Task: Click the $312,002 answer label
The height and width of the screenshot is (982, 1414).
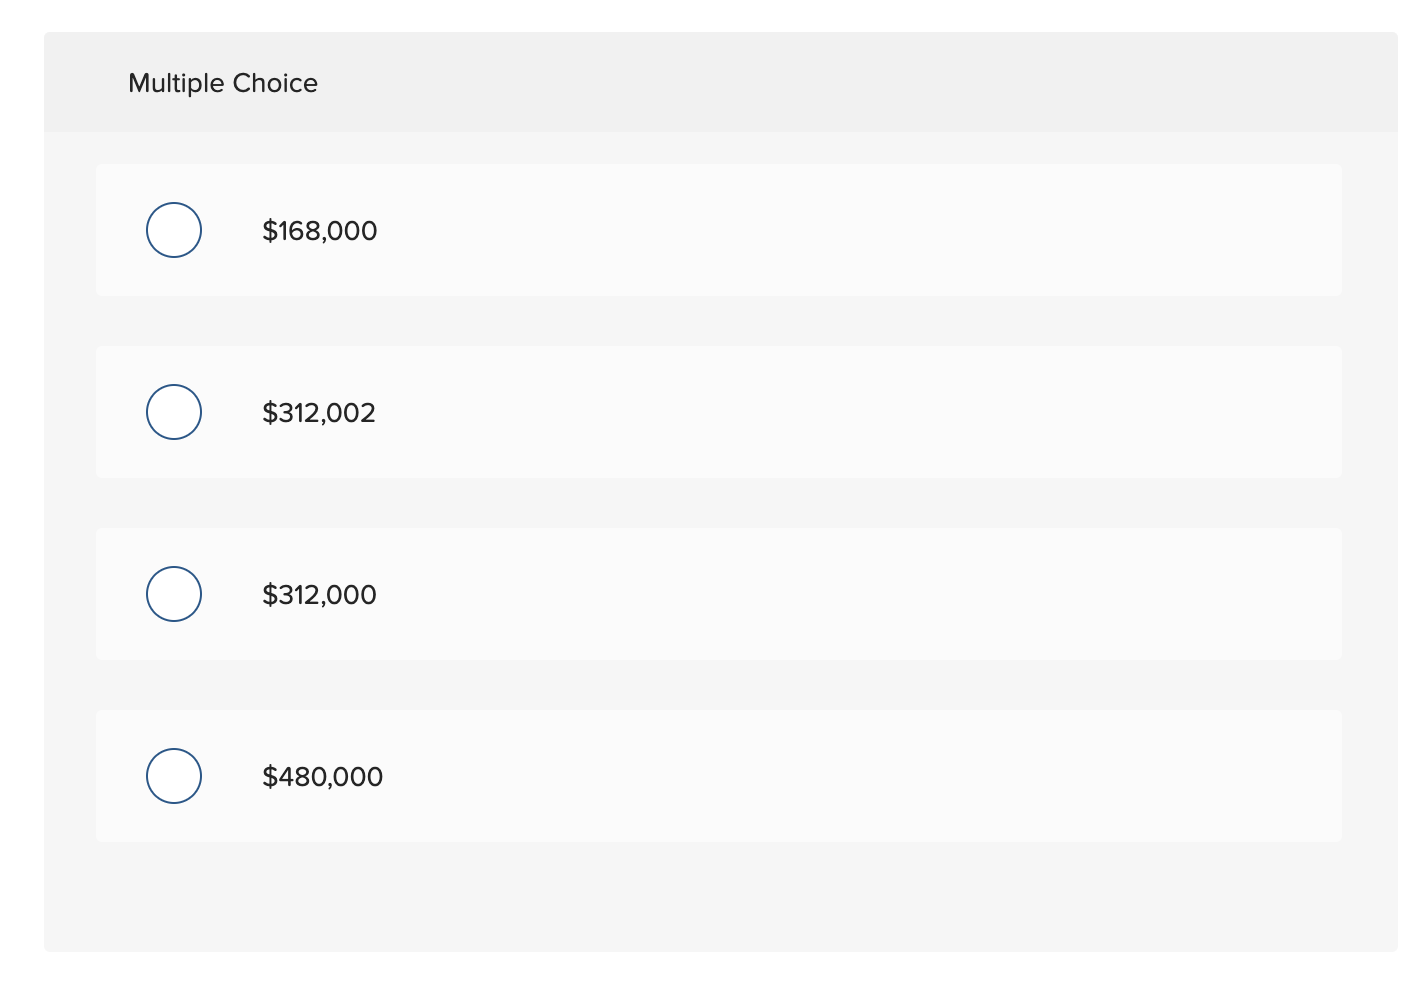Action: pos(319,413)
